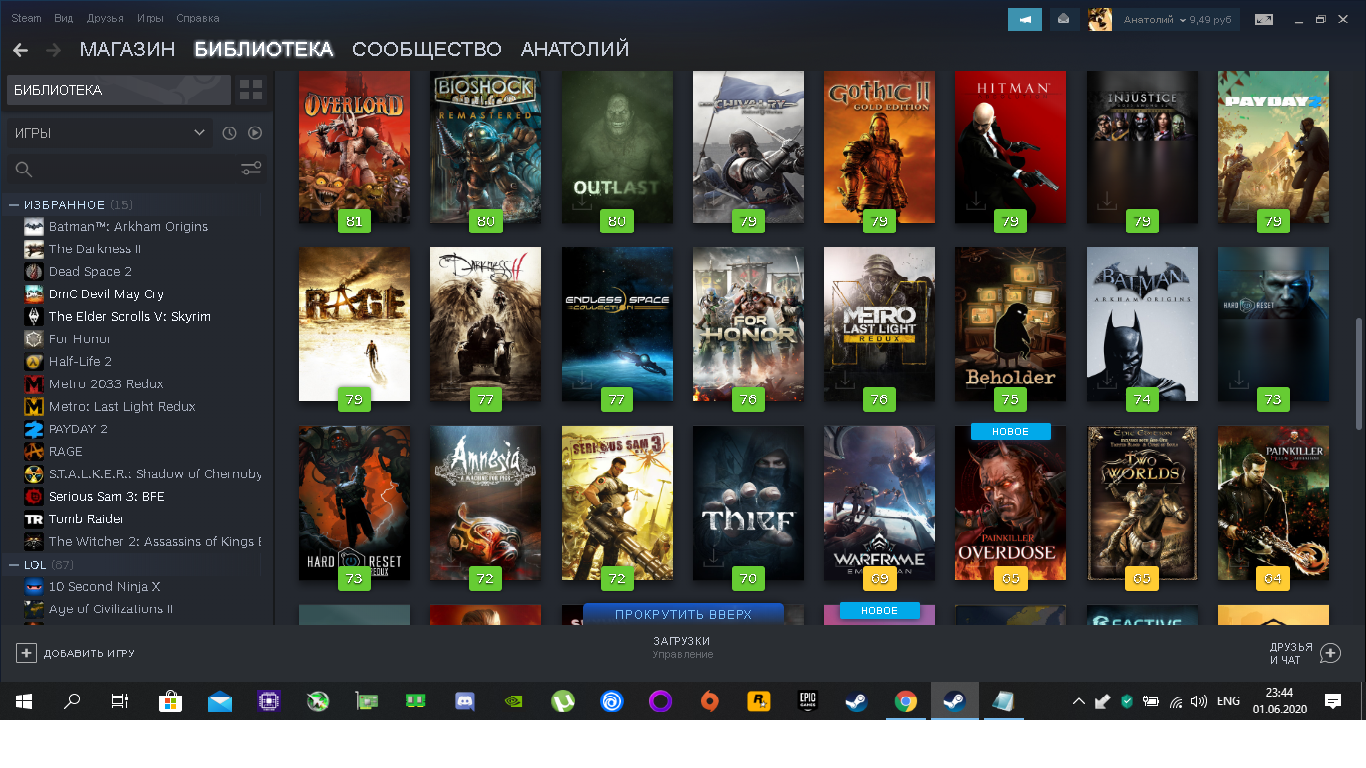
Task: Switch to Big Picture mode icon
Action: click(x=1264, y=19)
